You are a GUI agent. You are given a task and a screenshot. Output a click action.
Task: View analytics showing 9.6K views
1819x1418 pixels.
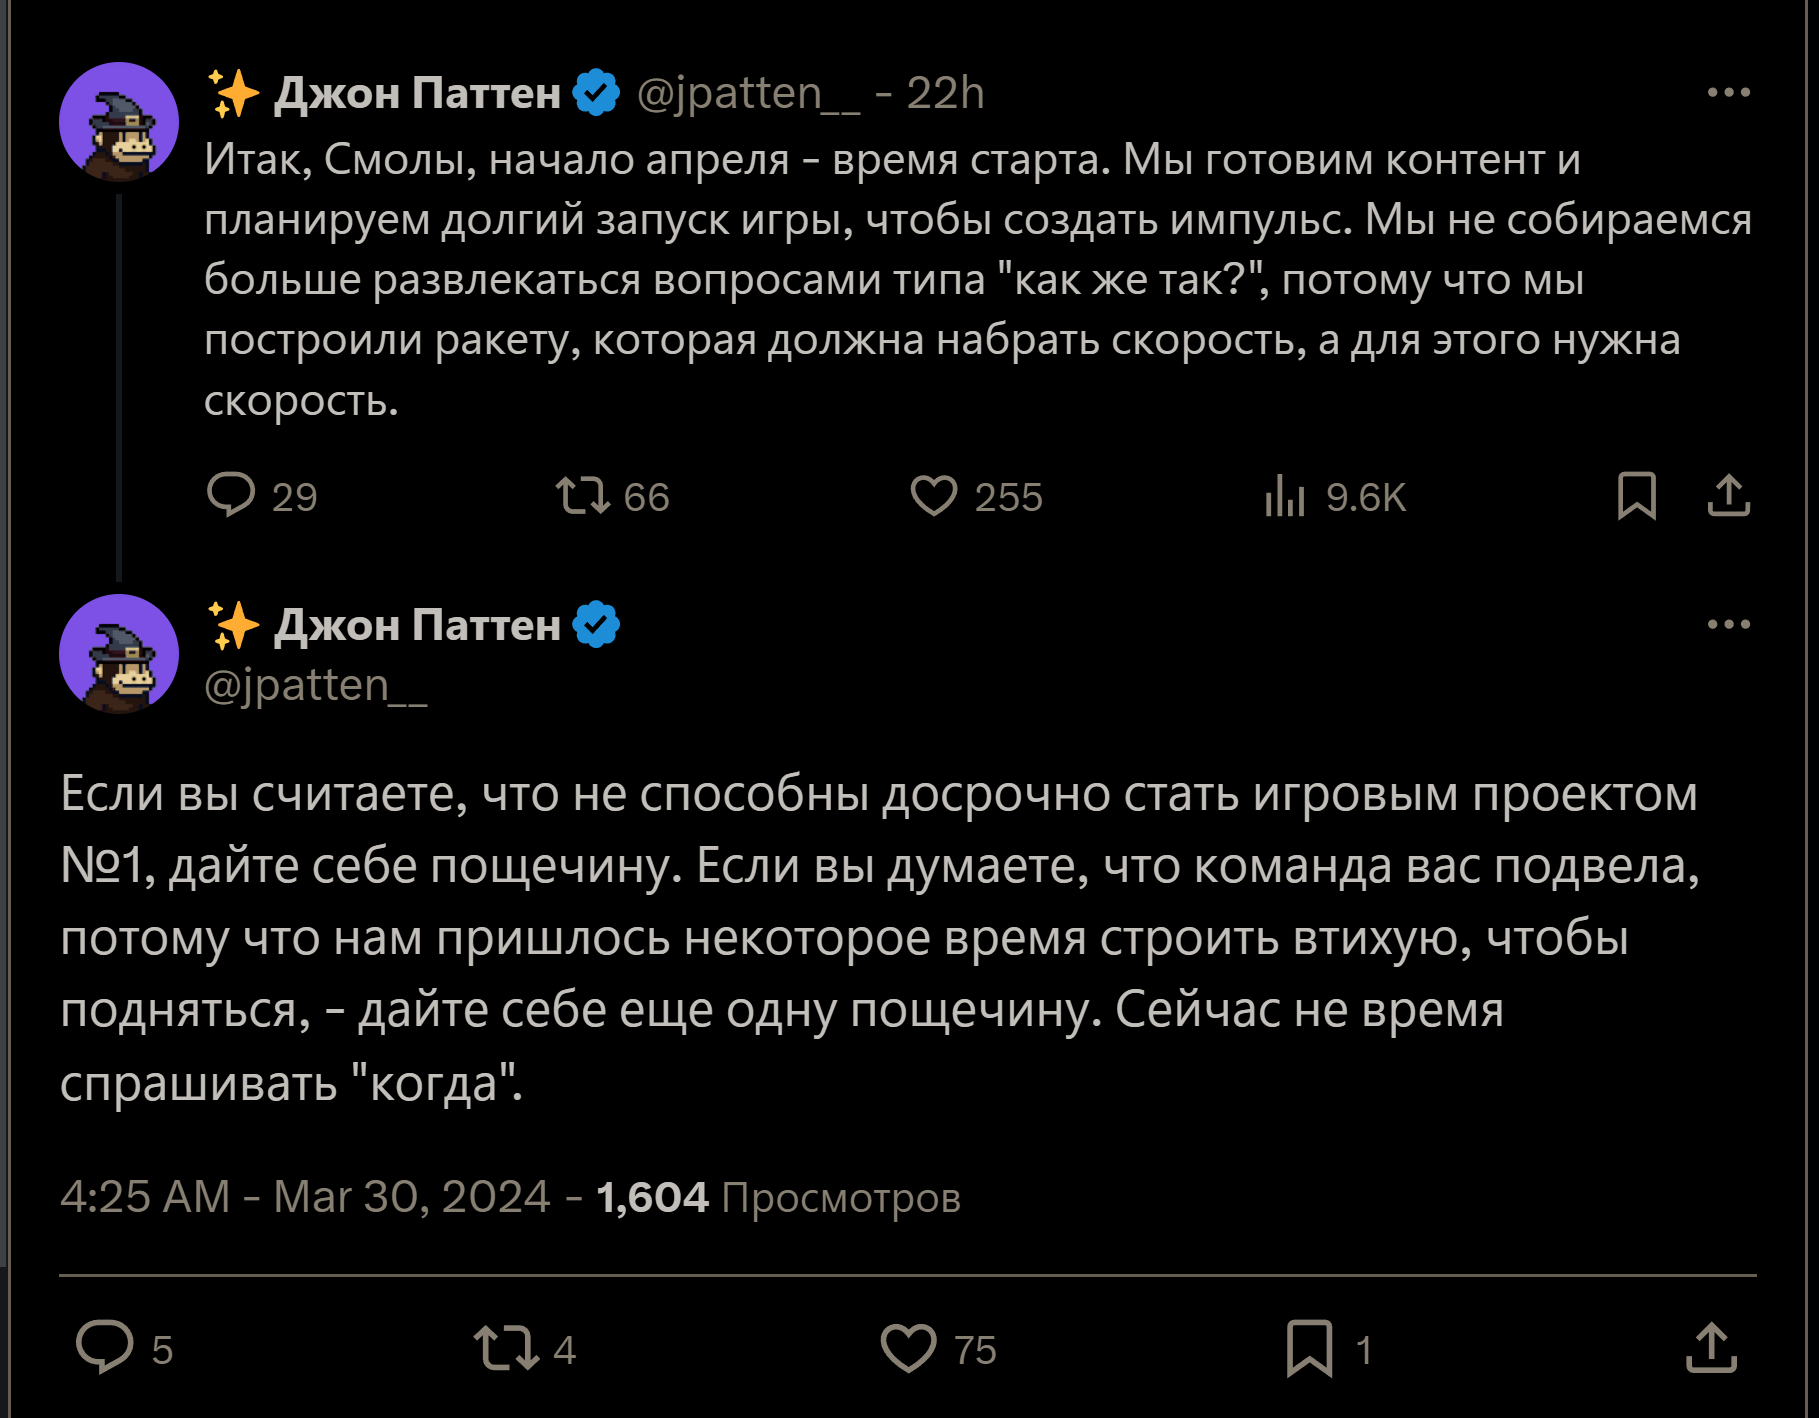pyautogui.click(x=1286, y=495)
